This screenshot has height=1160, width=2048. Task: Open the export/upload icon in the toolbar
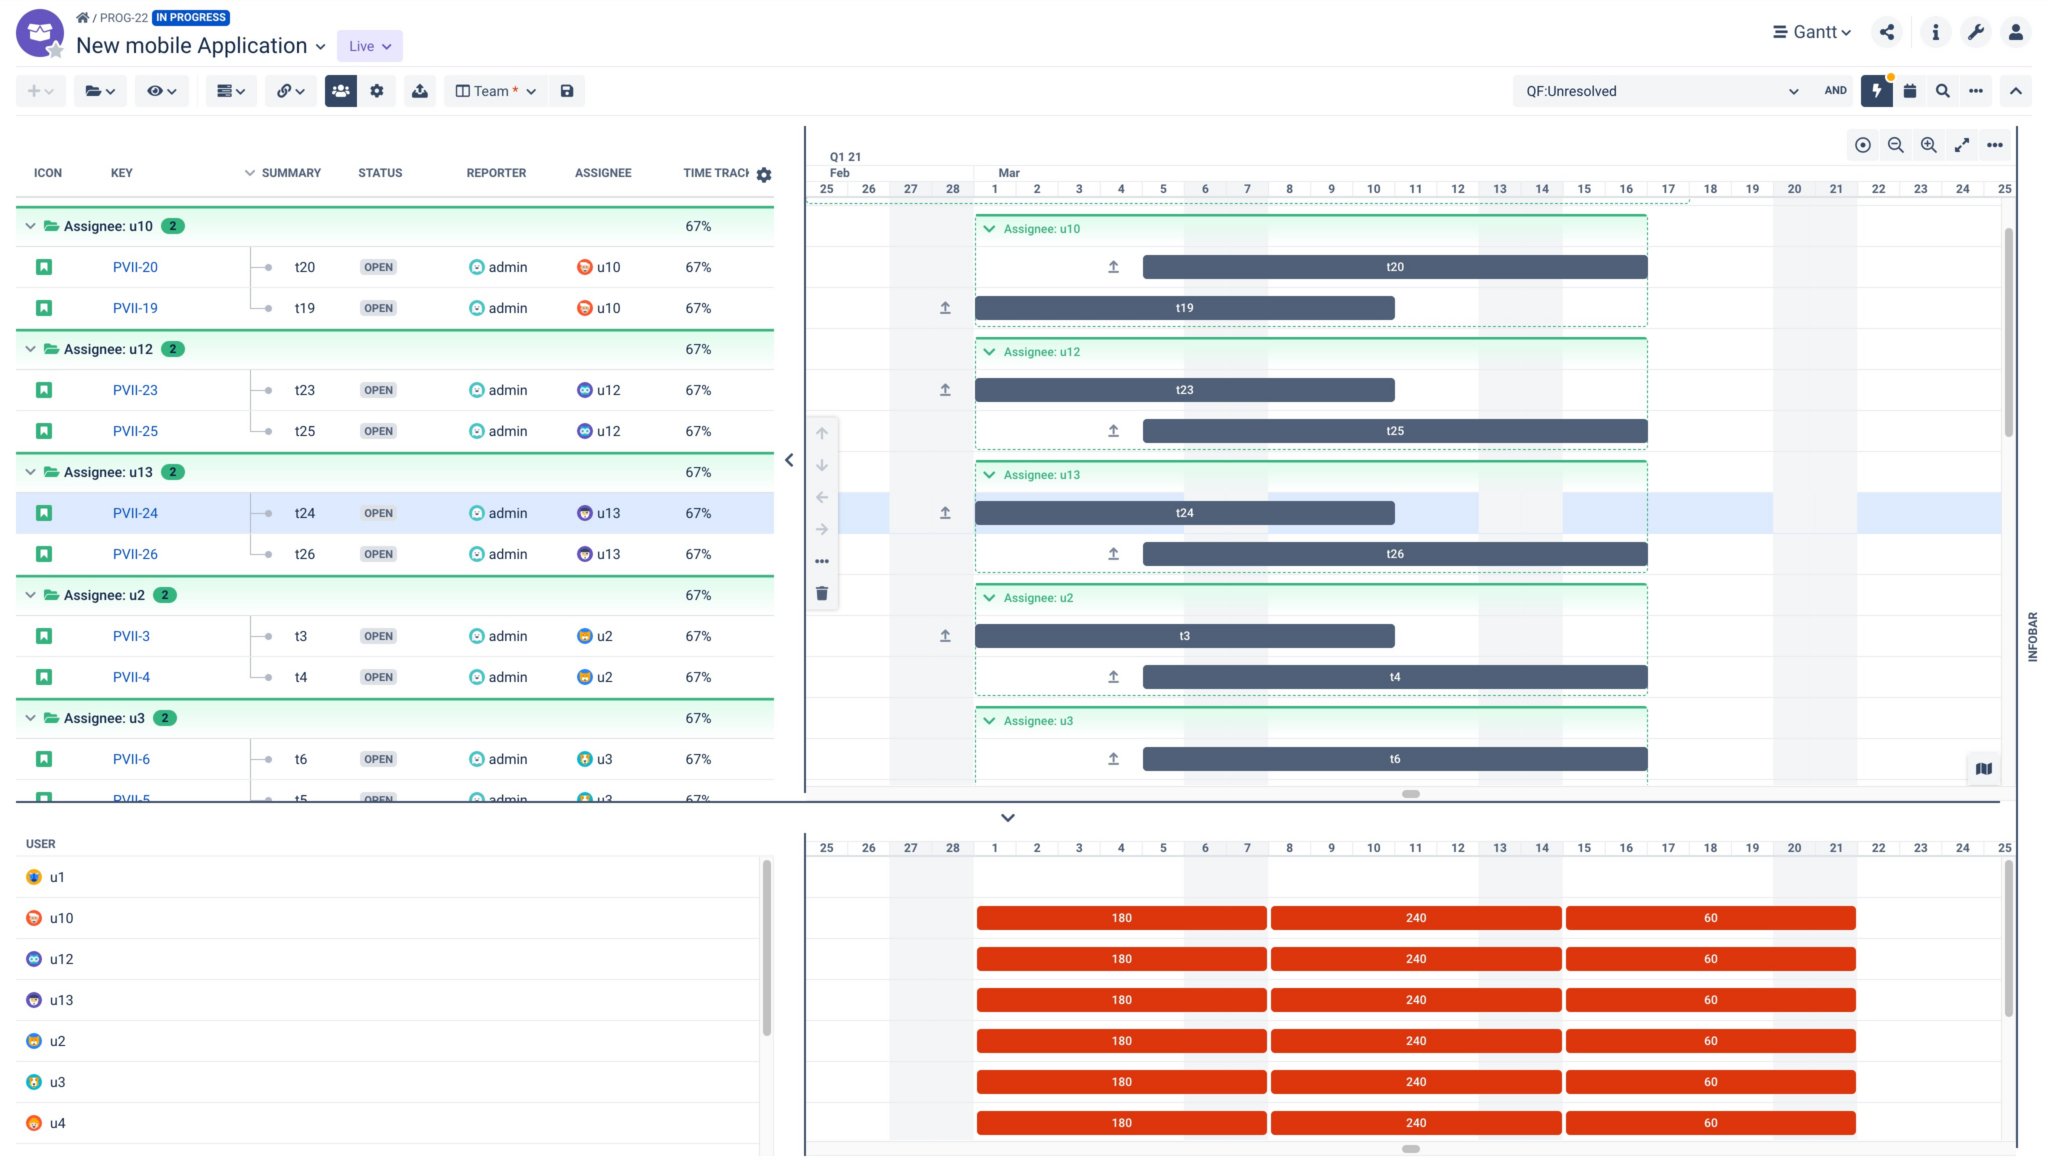click(x=420, y=91)
